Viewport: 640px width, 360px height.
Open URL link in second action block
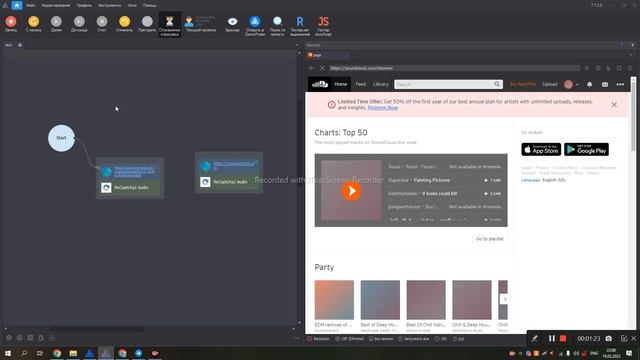[234, 165]
